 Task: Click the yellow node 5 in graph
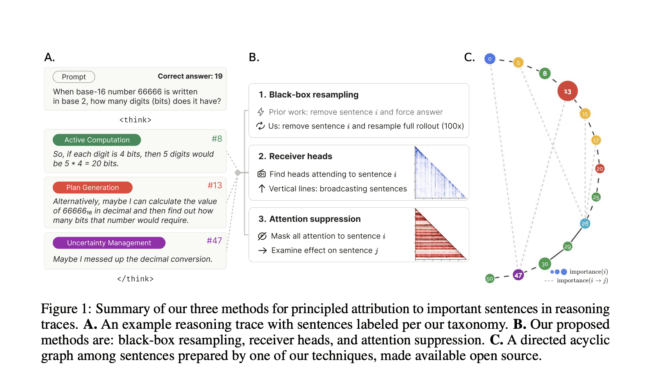(518, 63)
